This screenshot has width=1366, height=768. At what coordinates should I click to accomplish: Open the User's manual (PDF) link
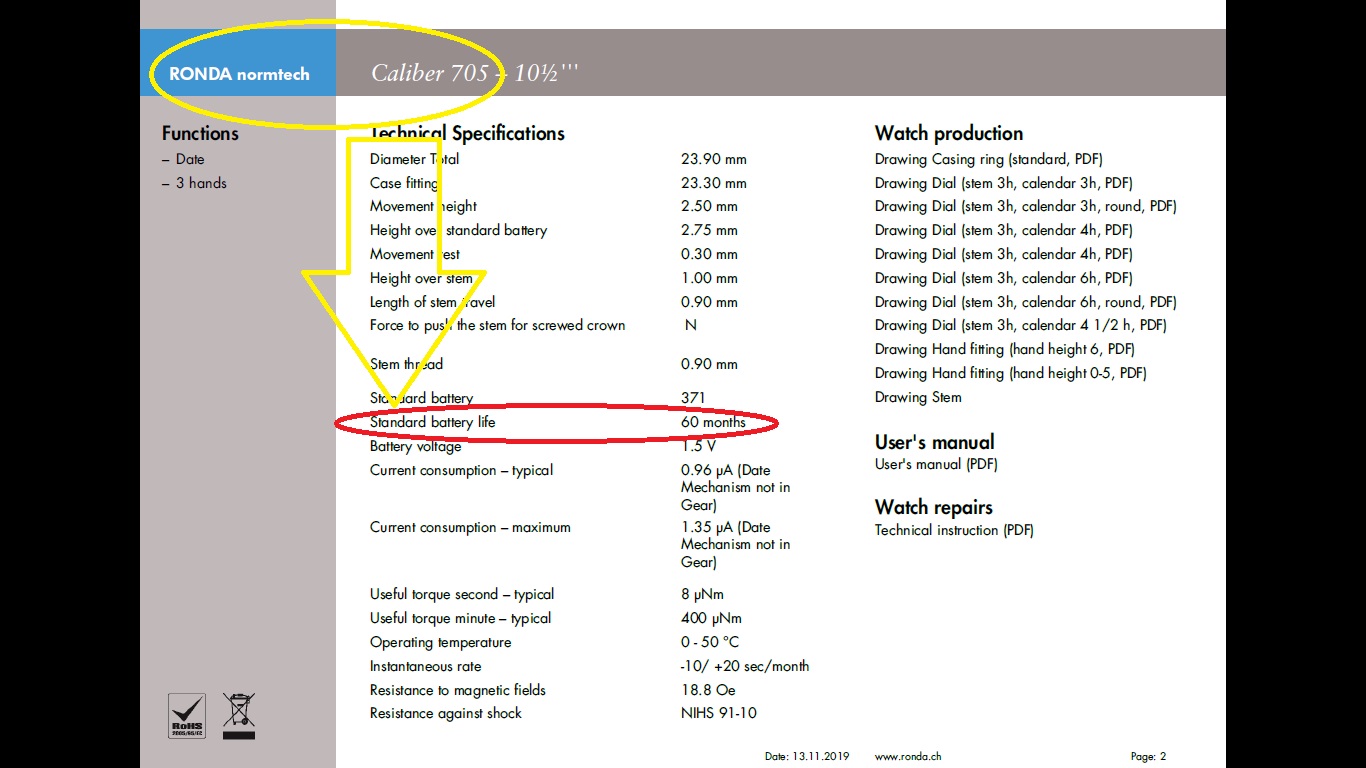(x=936, y=464)
